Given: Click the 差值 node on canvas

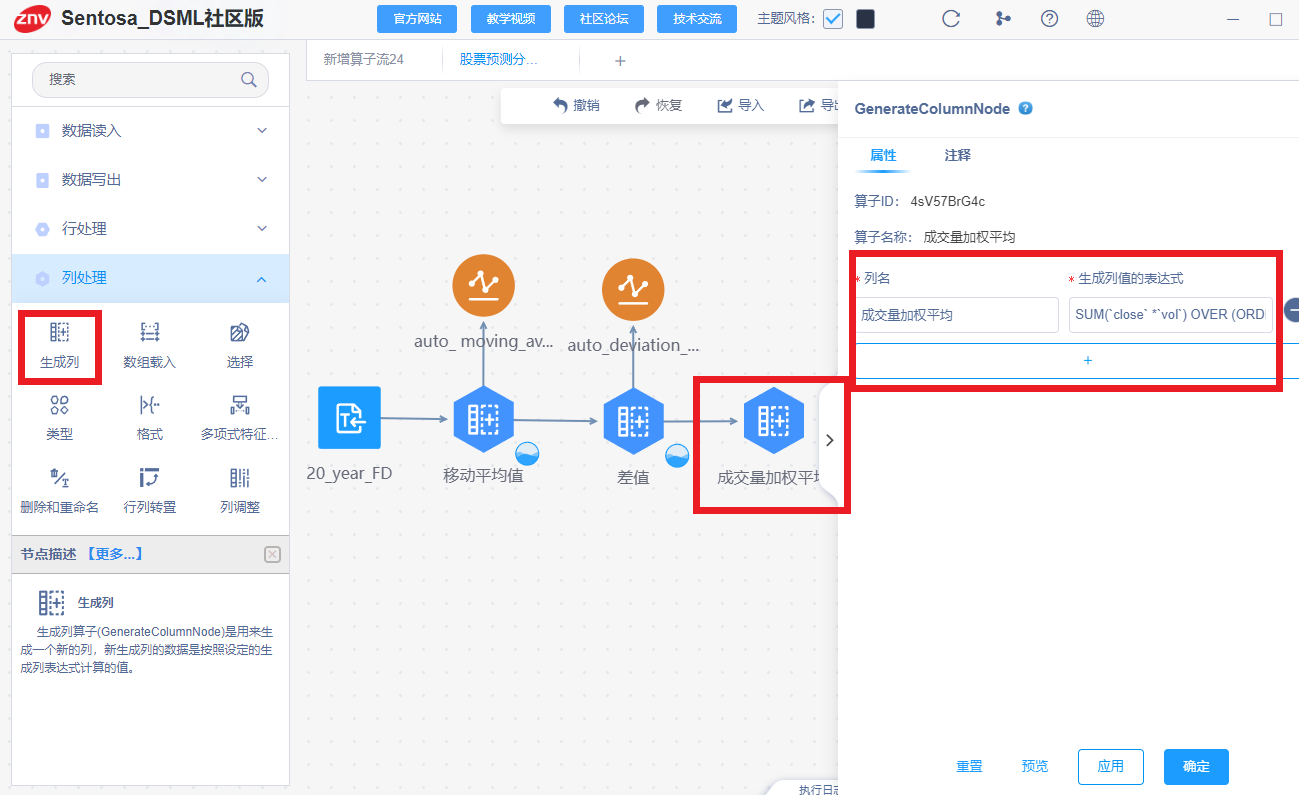Looking at the screenshot, I should pyautogui.click(x=633, y=421).
